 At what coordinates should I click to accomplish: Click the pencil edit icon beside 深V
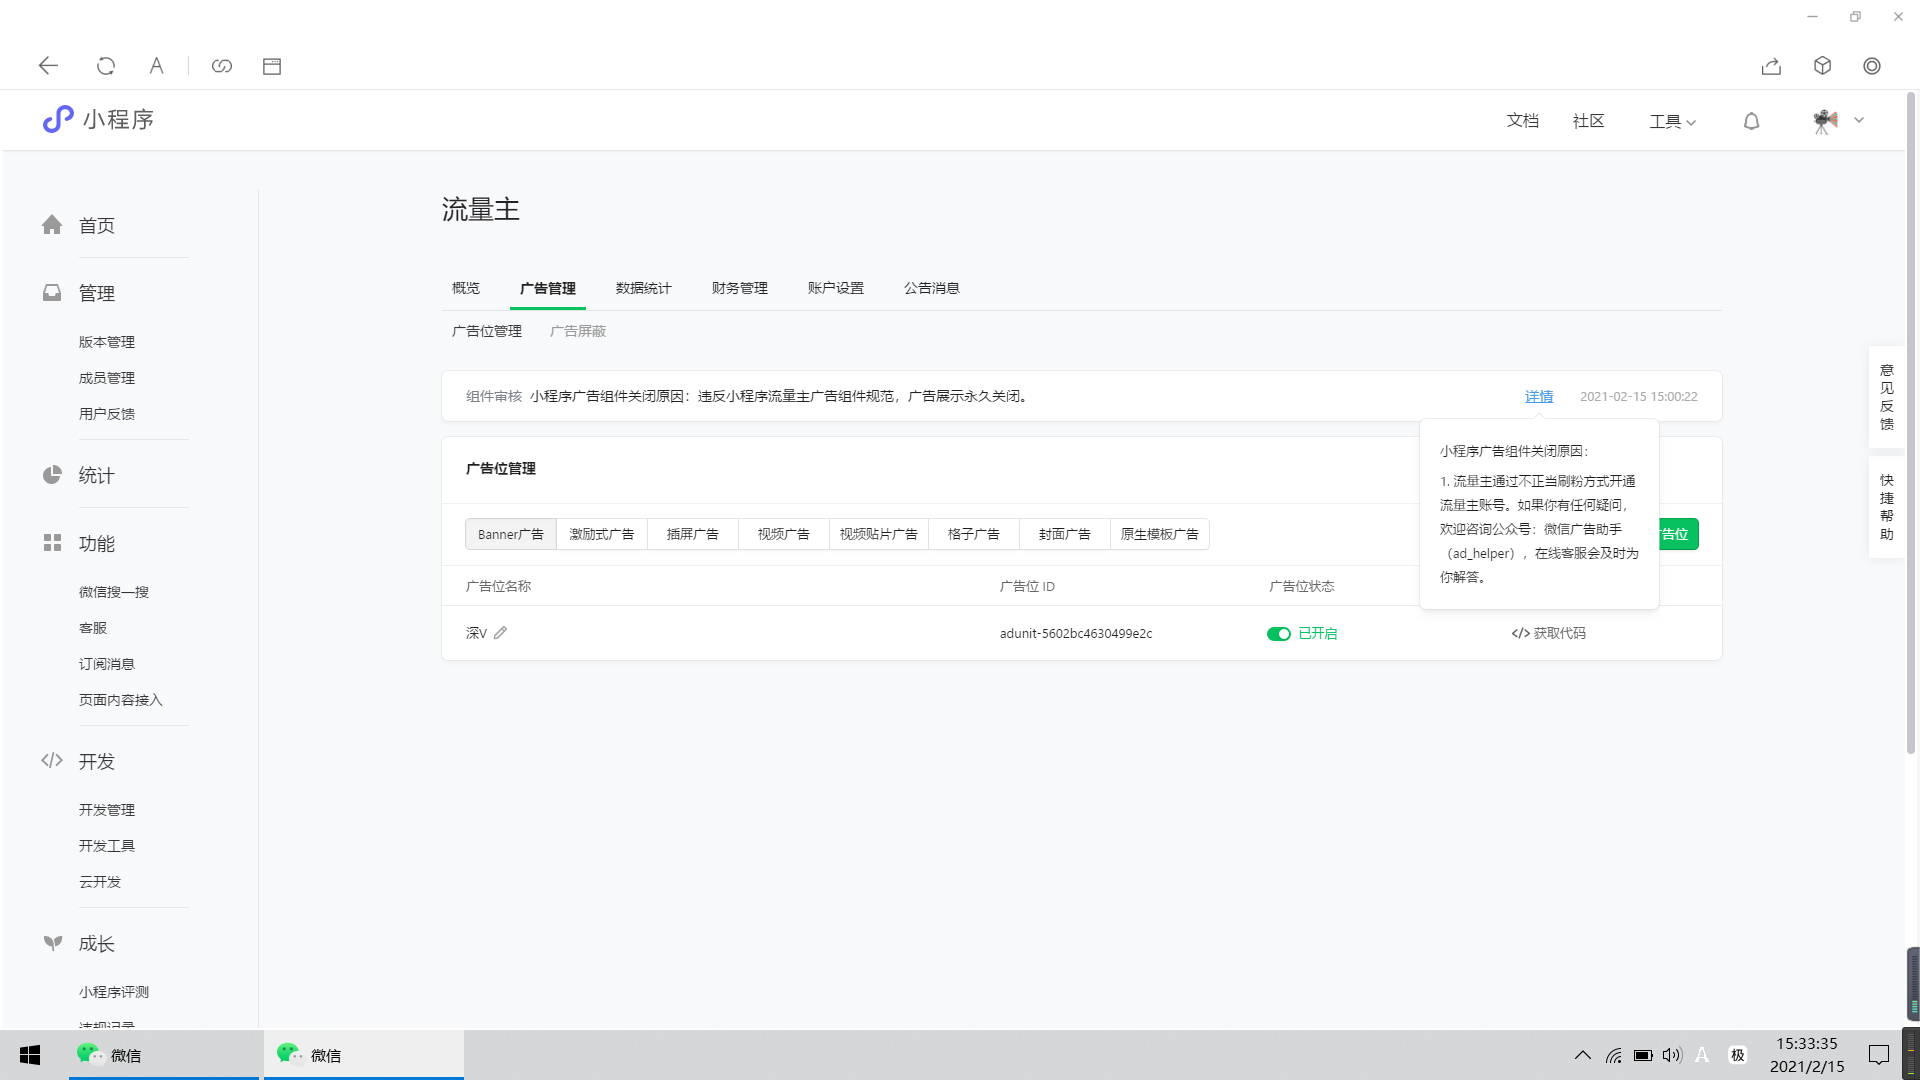[x=500, y=633]
